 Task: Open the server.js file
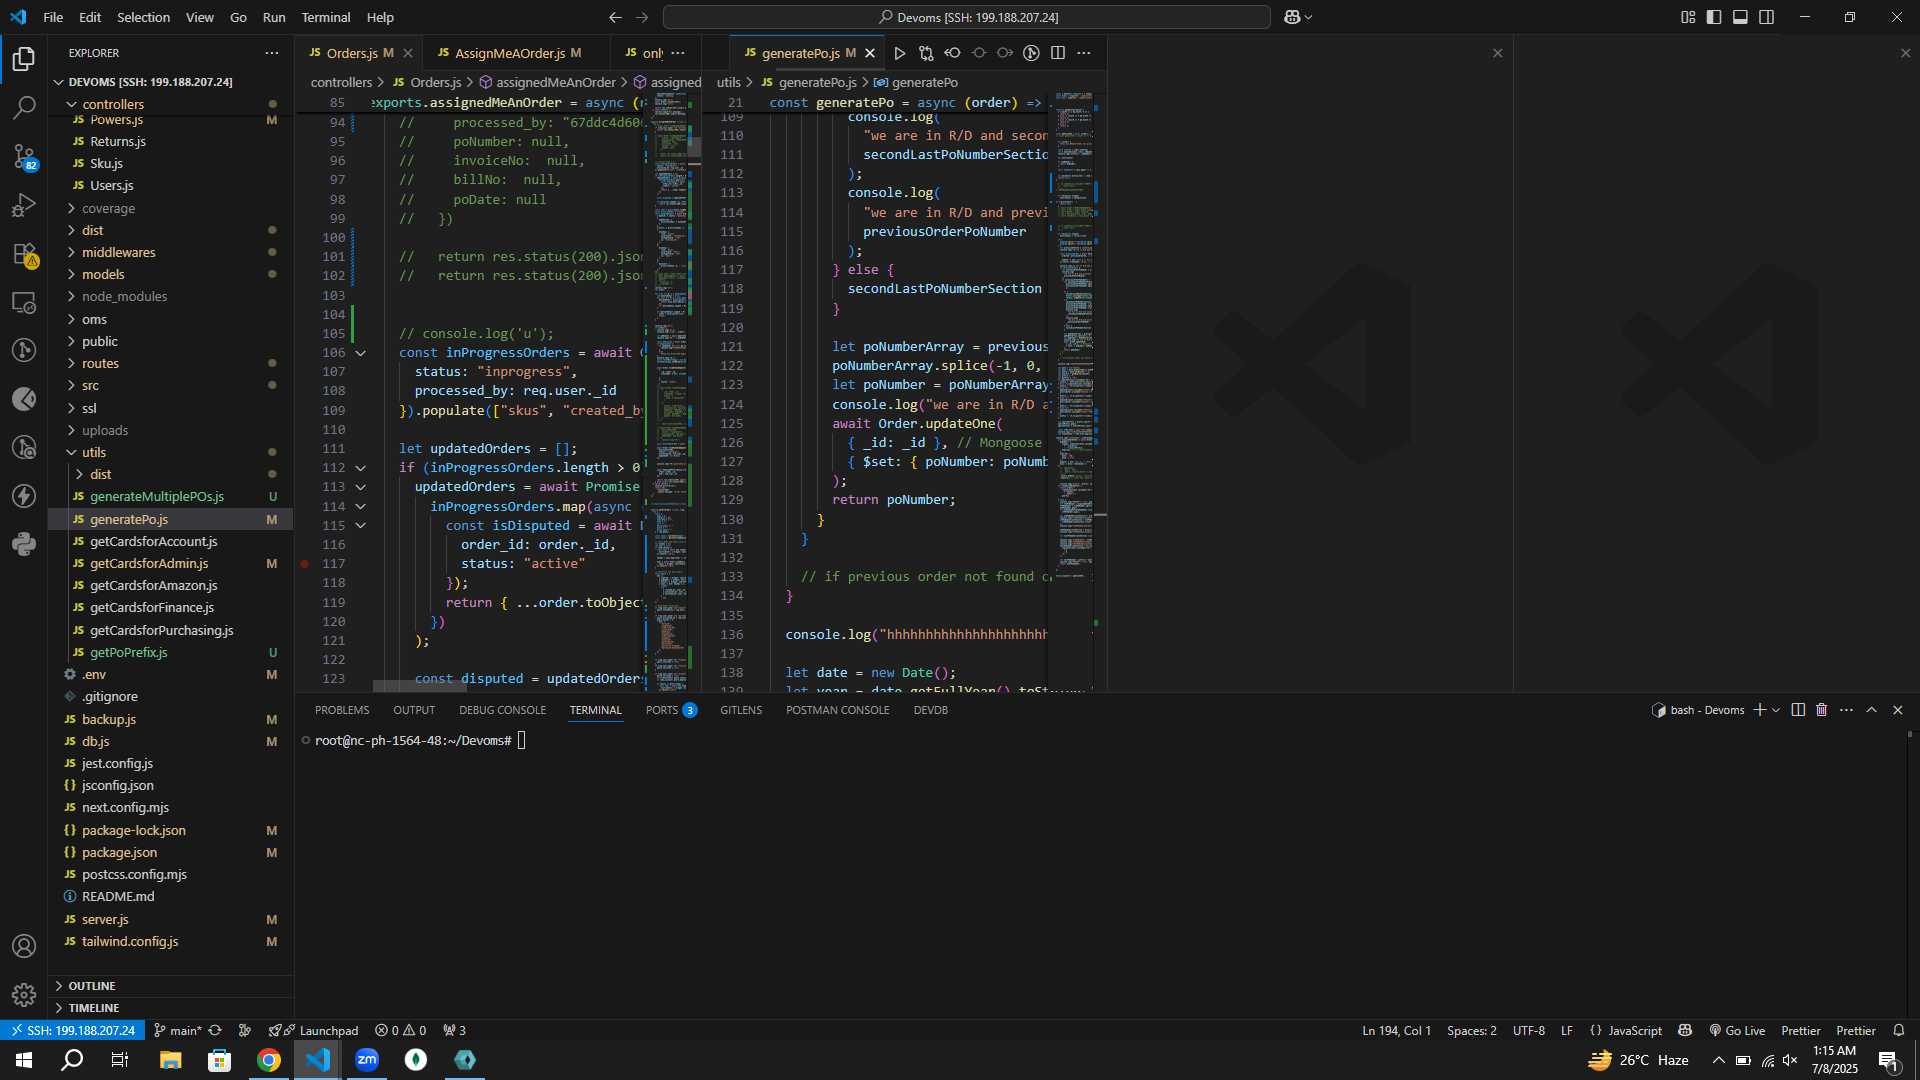point(105,919)
